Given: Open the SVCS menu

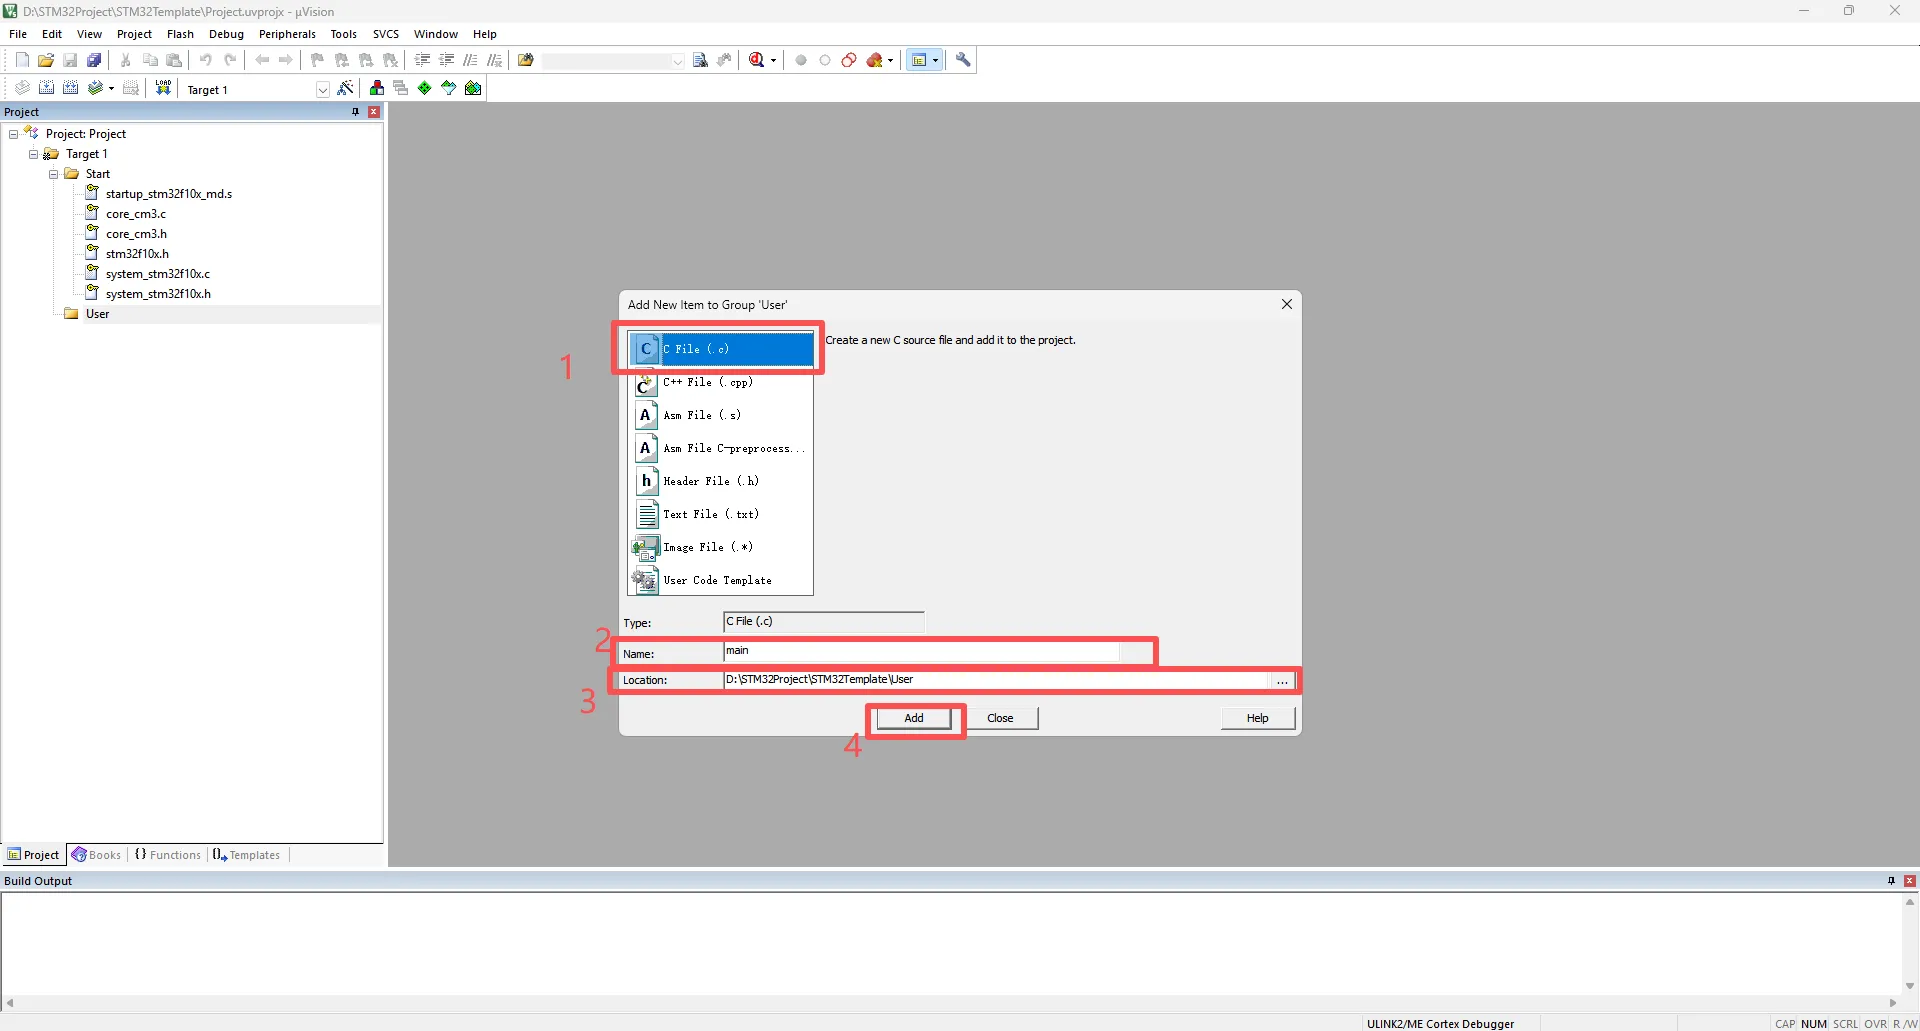Looking at the screenshot, I should (386, 34).
